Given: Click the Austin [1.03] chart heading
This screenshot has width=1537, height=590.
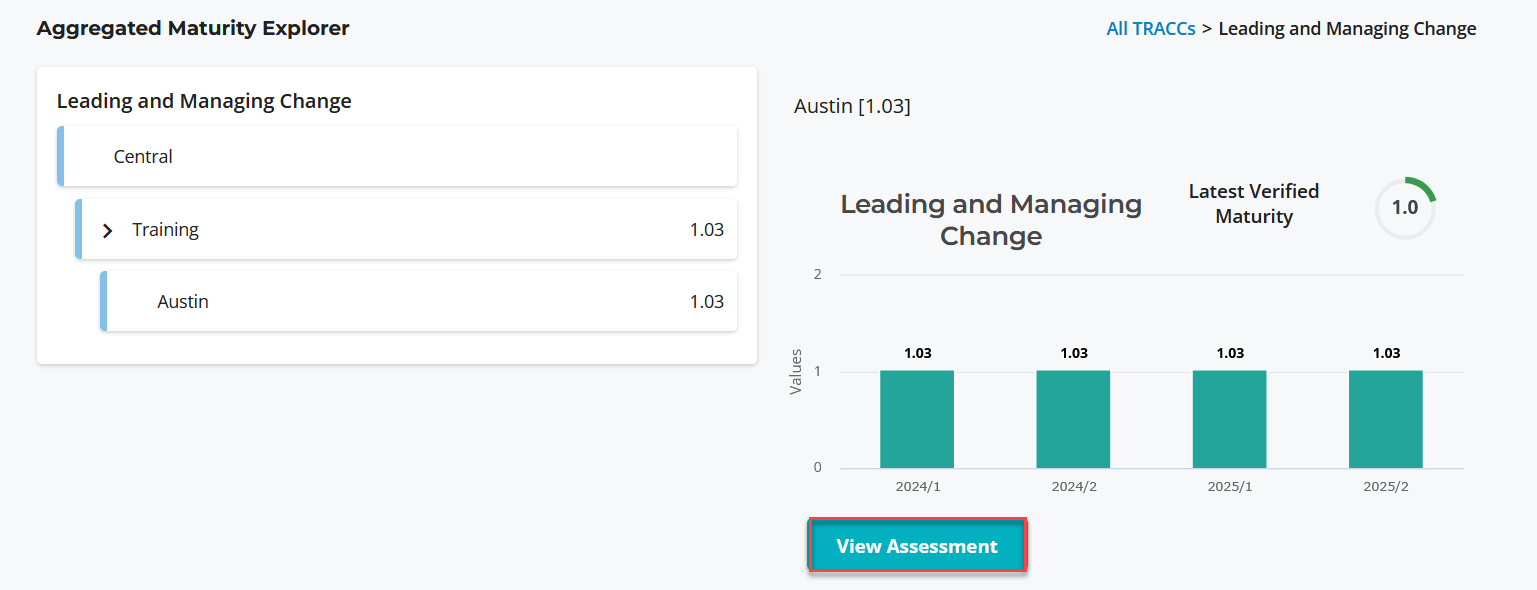Looking at the screenshot, I should click(852, 106).
